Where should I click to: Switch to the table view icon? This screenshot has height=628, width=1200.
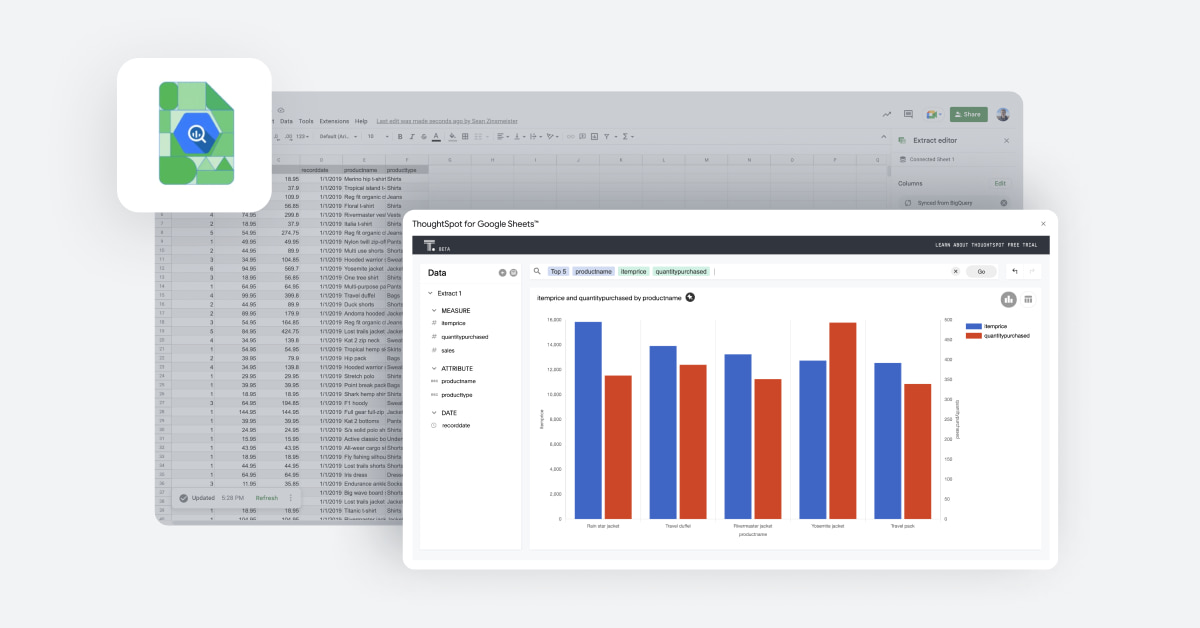1028,299
